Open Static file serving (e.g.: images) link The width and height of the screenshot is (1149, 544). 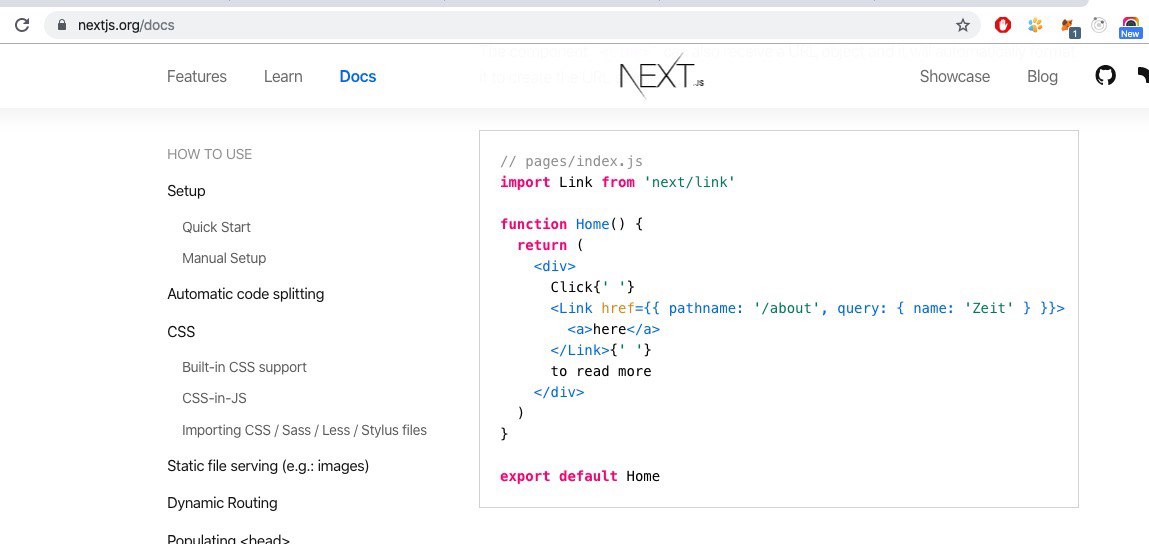coord(268,466)
